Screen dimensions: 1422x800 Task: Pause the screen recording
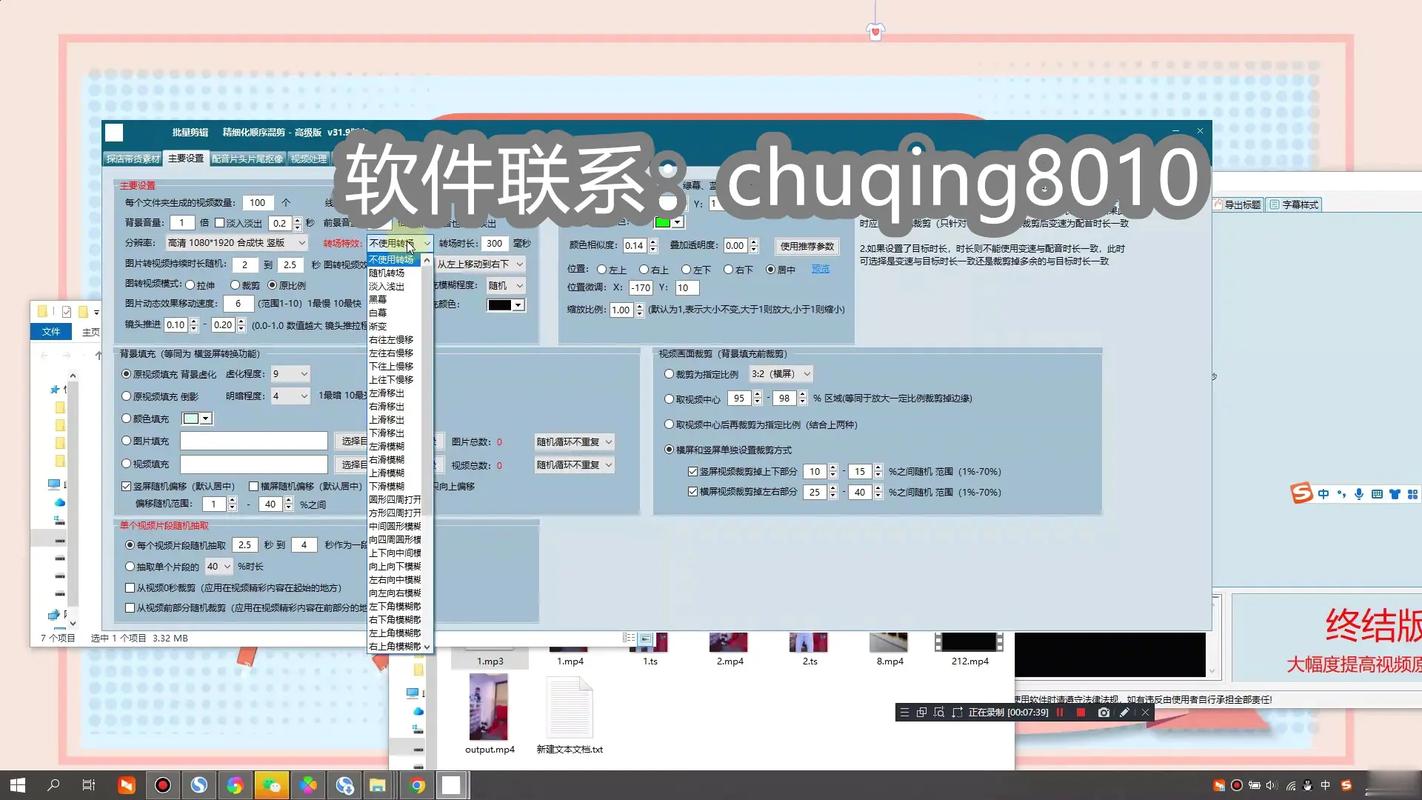click(x=1060, y=712)
